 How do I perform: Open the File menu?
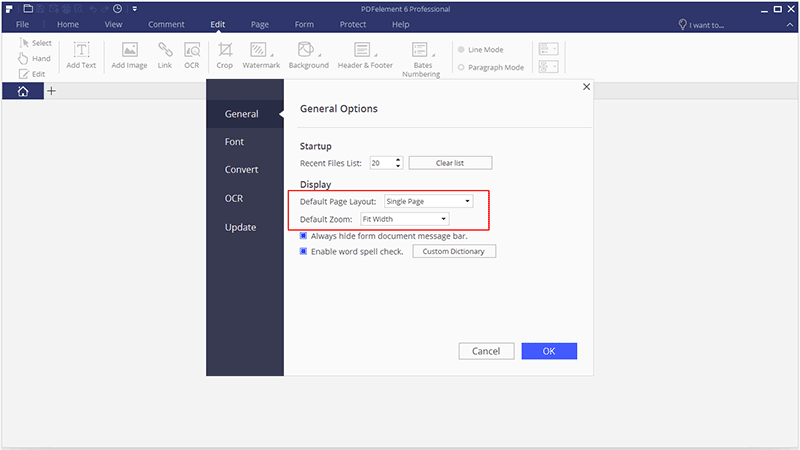tap(22, 24)
